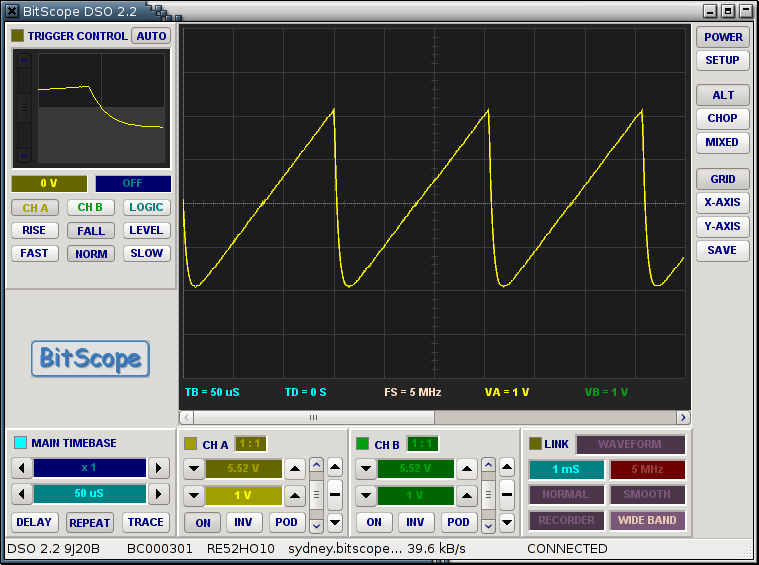Image resolution: width=759 pixels, height=565 pixels.
Task: Select the MIXED display mode
Action: (x=722, y=142)
